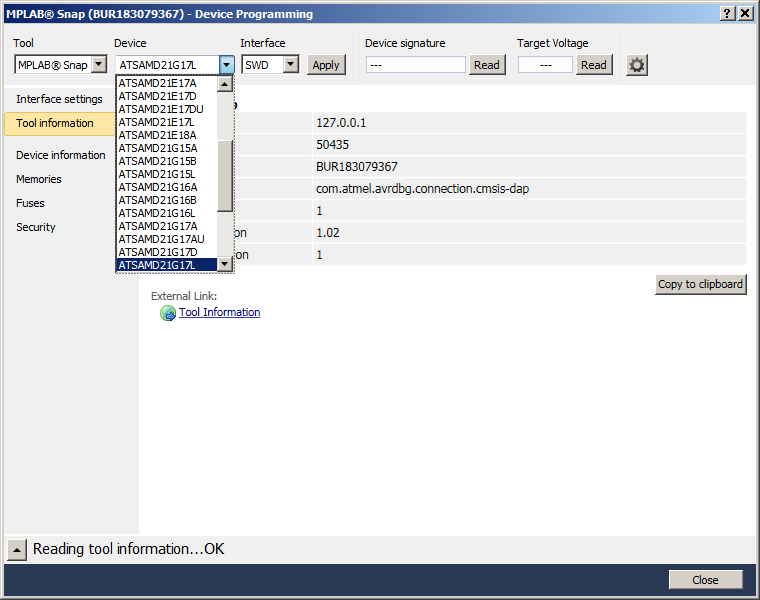Select ATSAMD21G17A in device list
This screenshot has height=600, width=760.
tap(167, 226)
